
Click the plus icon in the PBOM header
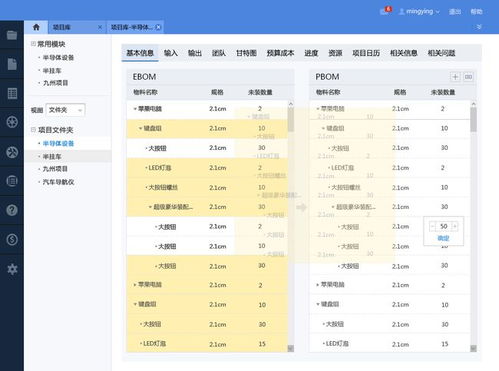[455, 77]
